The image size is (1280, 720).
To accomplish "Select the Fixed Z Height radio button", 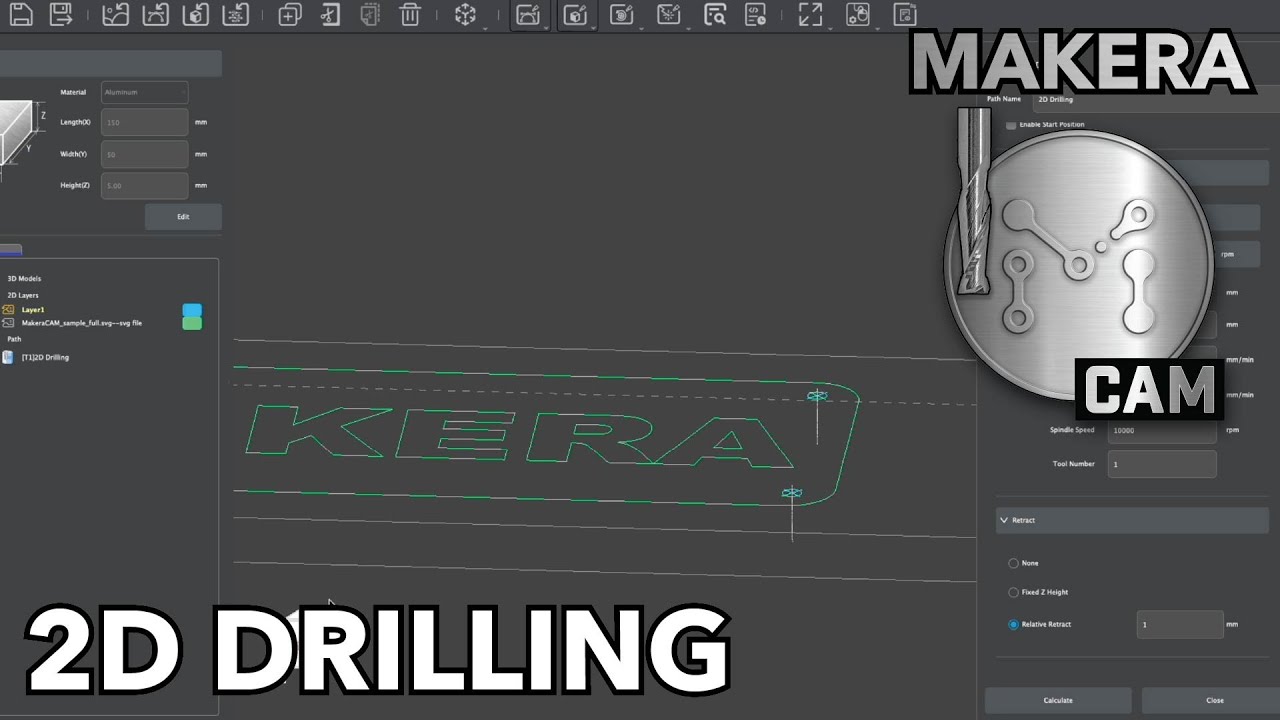I will (1013, 592).
